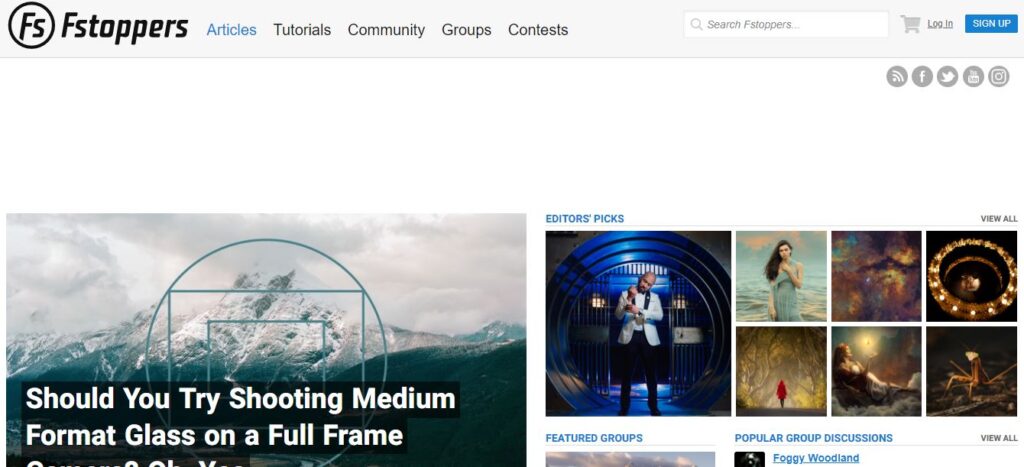Open the man in vault photo
The width and height of the screenshot is (1024, 467).
638,323
